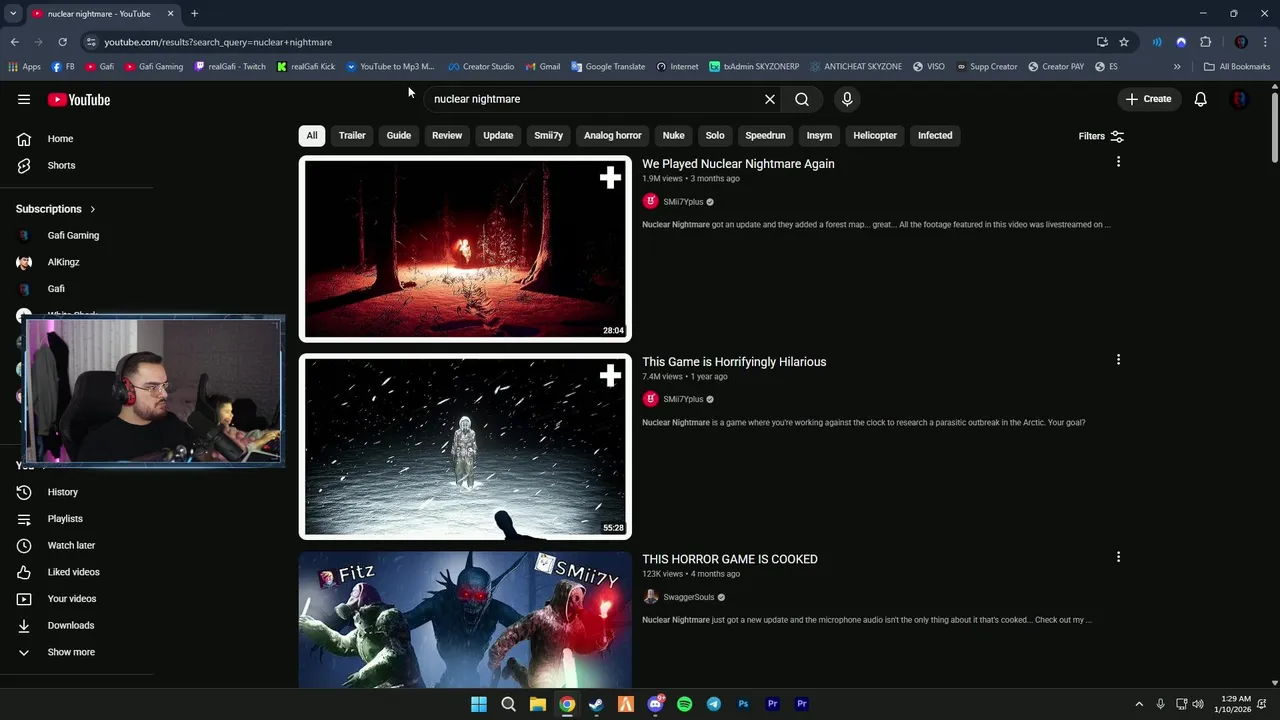The height and width of the screenshot is (720, 1280).
Task: Click the Home icon in sidebar
Action: [x=24, y=139]
